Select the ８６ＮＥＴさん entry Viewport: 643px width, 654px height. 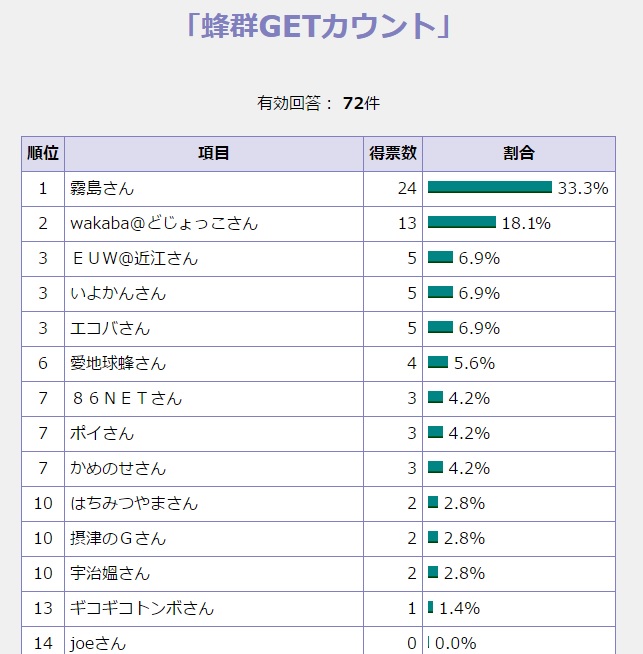point(126,398)
